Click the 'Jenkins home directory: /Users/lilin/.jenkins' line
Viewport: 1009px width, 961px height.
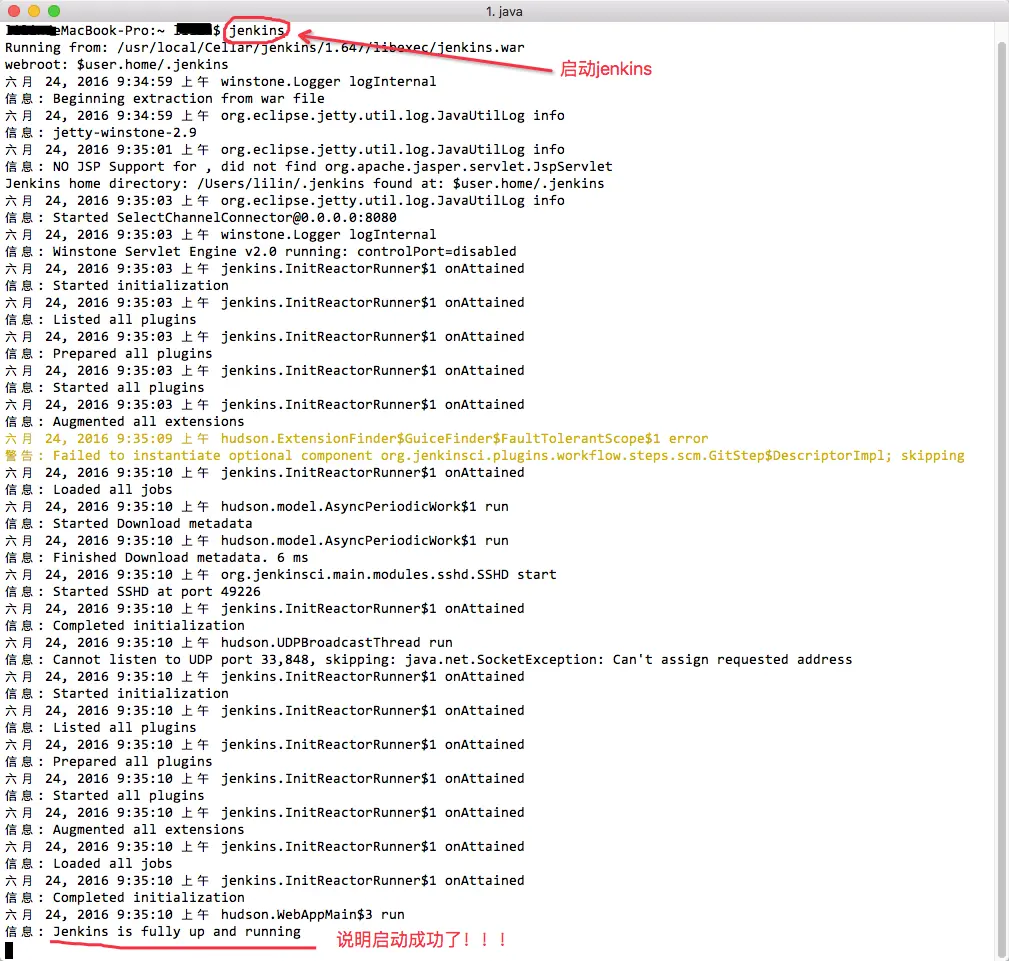(x=305, y=183)
